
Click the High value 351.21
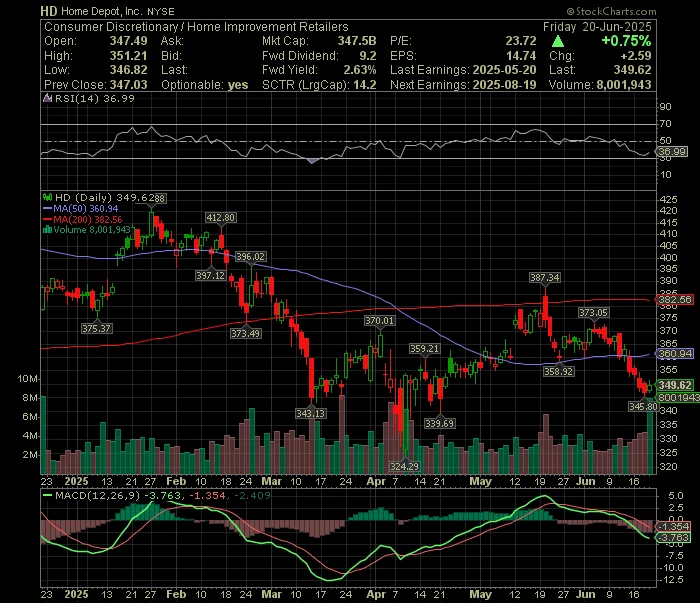tap(129, 56)
